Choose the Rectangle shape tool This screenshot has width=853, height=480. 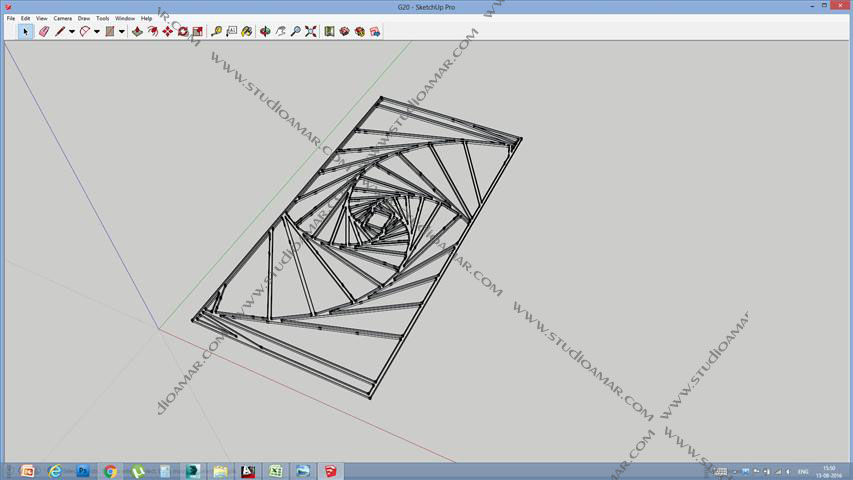(x=109, y=32)
